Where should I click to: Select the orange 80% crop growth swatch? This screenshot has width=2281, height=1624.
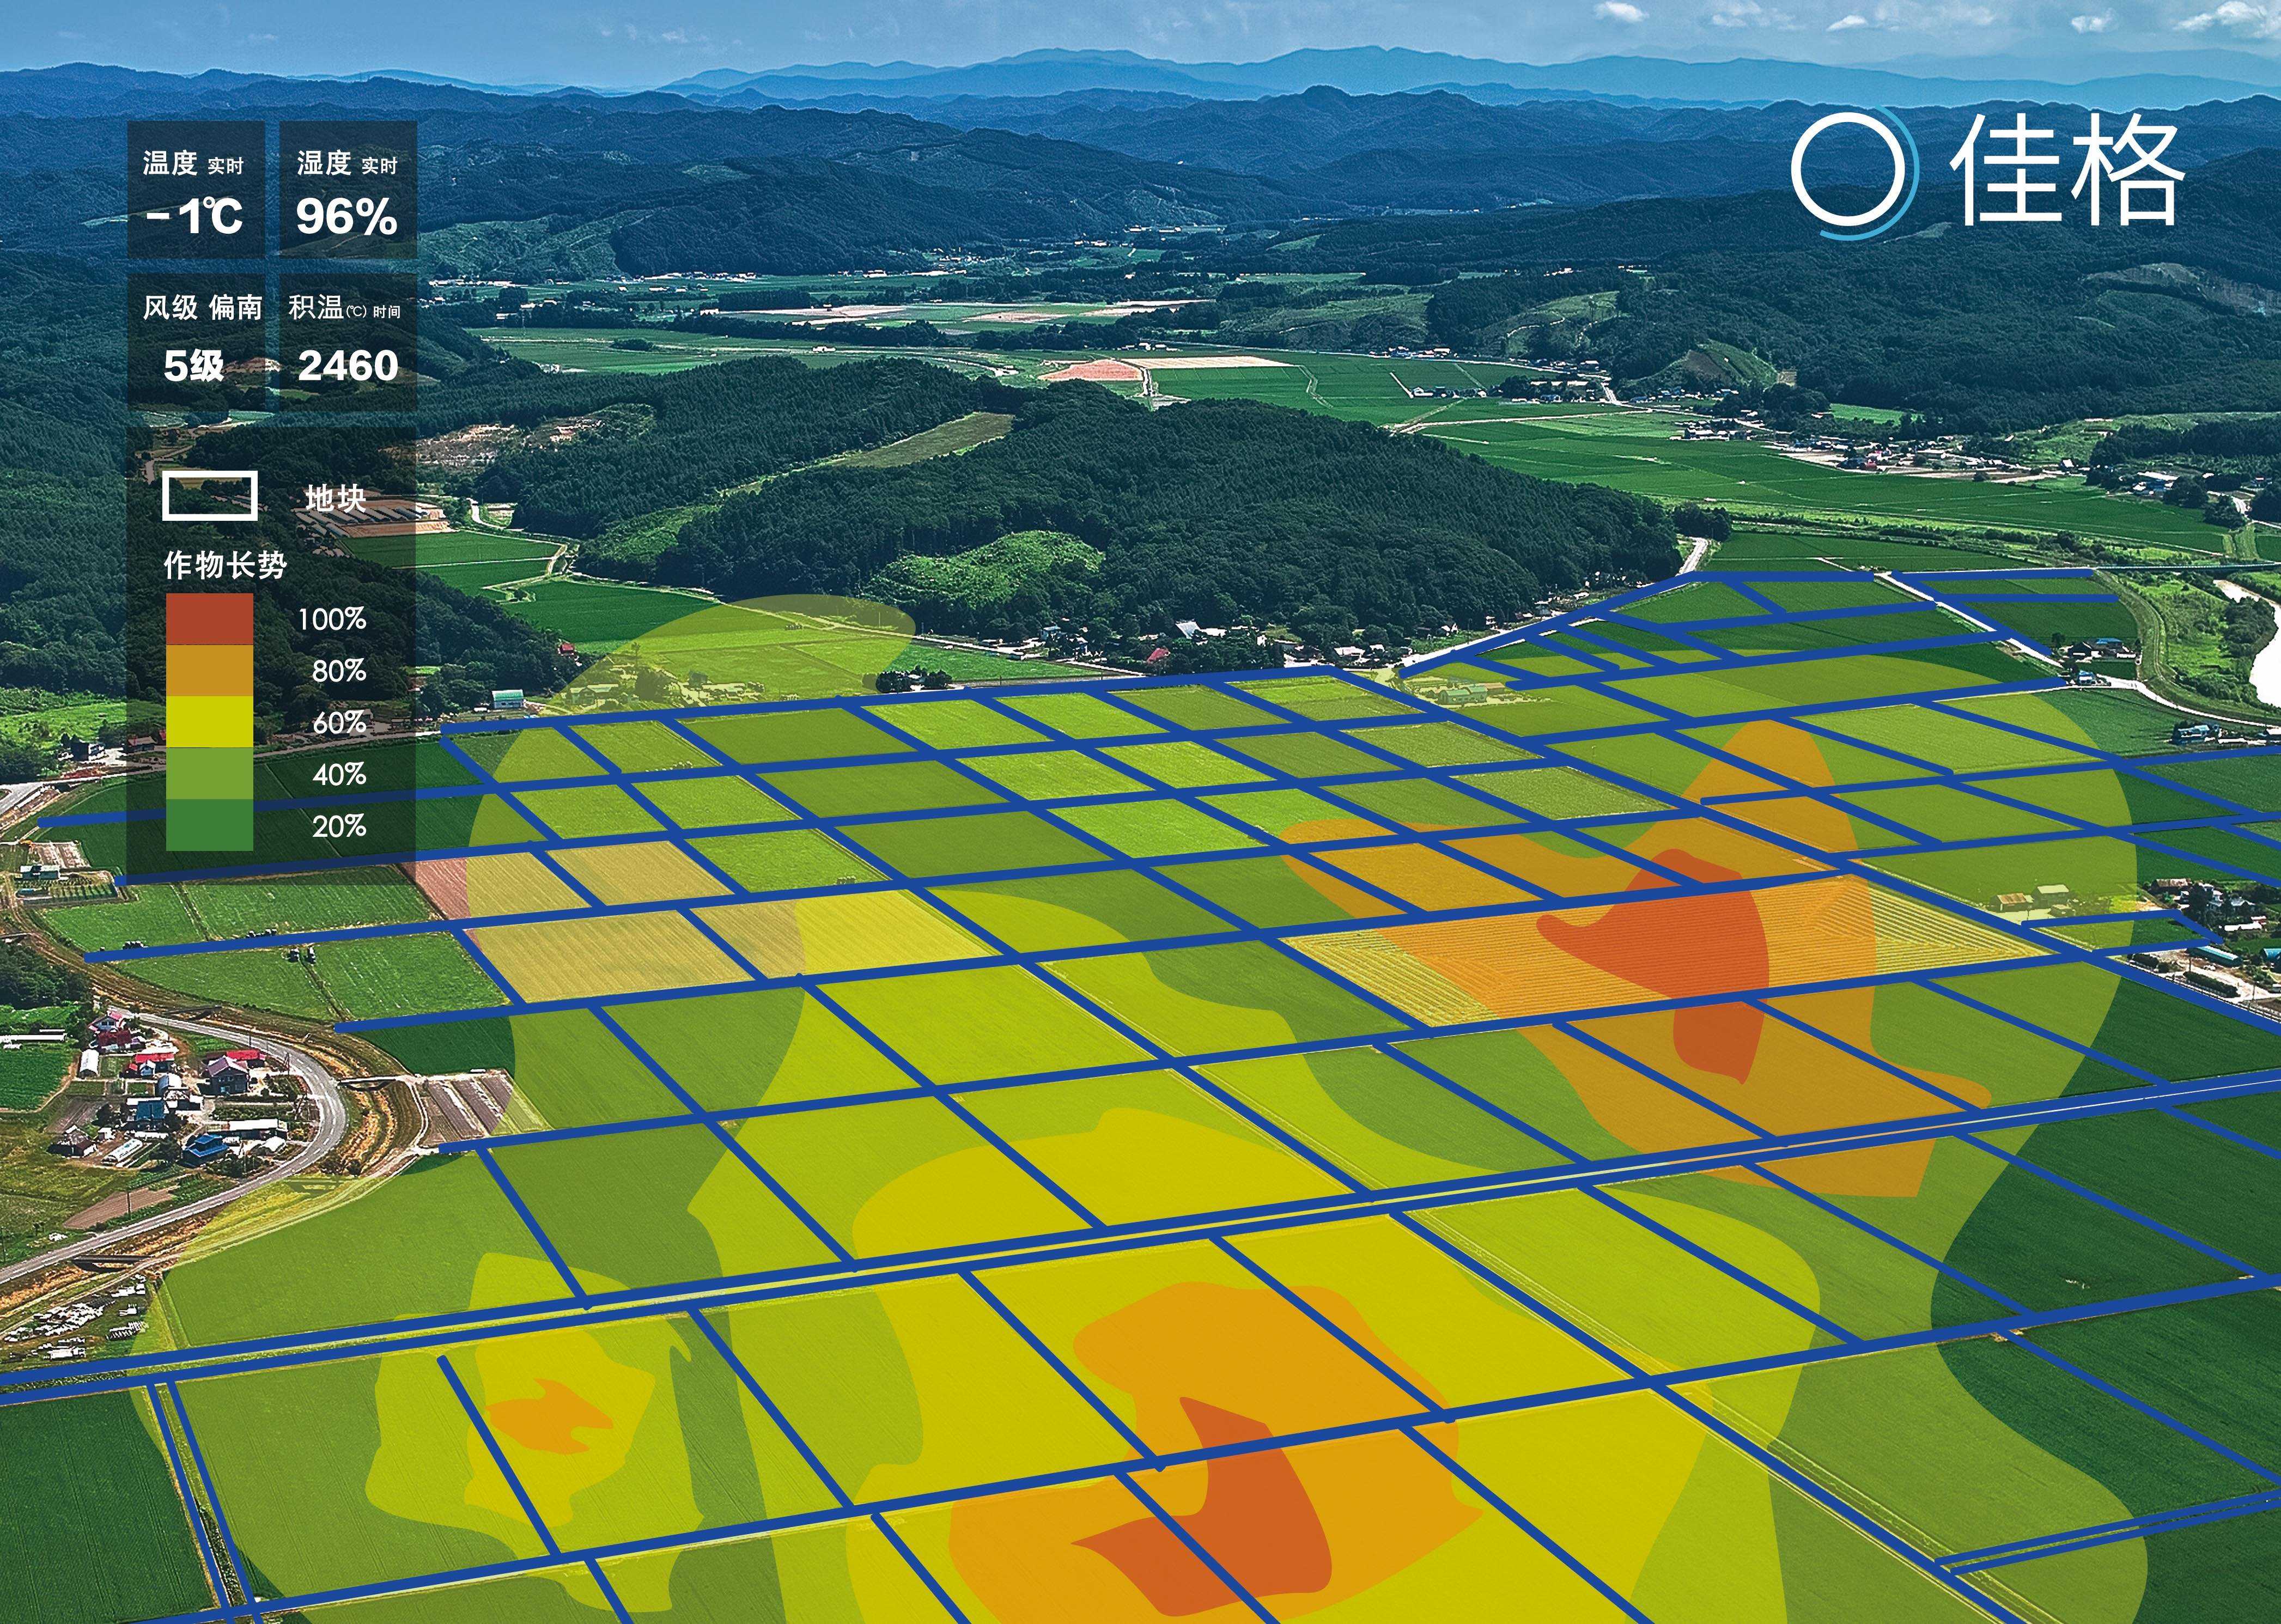[209, 671]
